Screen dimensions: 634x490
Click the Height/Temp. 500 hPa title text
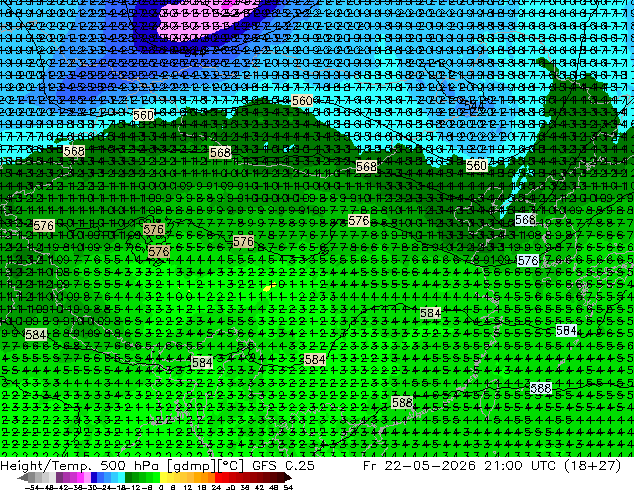tap(82, 465)
